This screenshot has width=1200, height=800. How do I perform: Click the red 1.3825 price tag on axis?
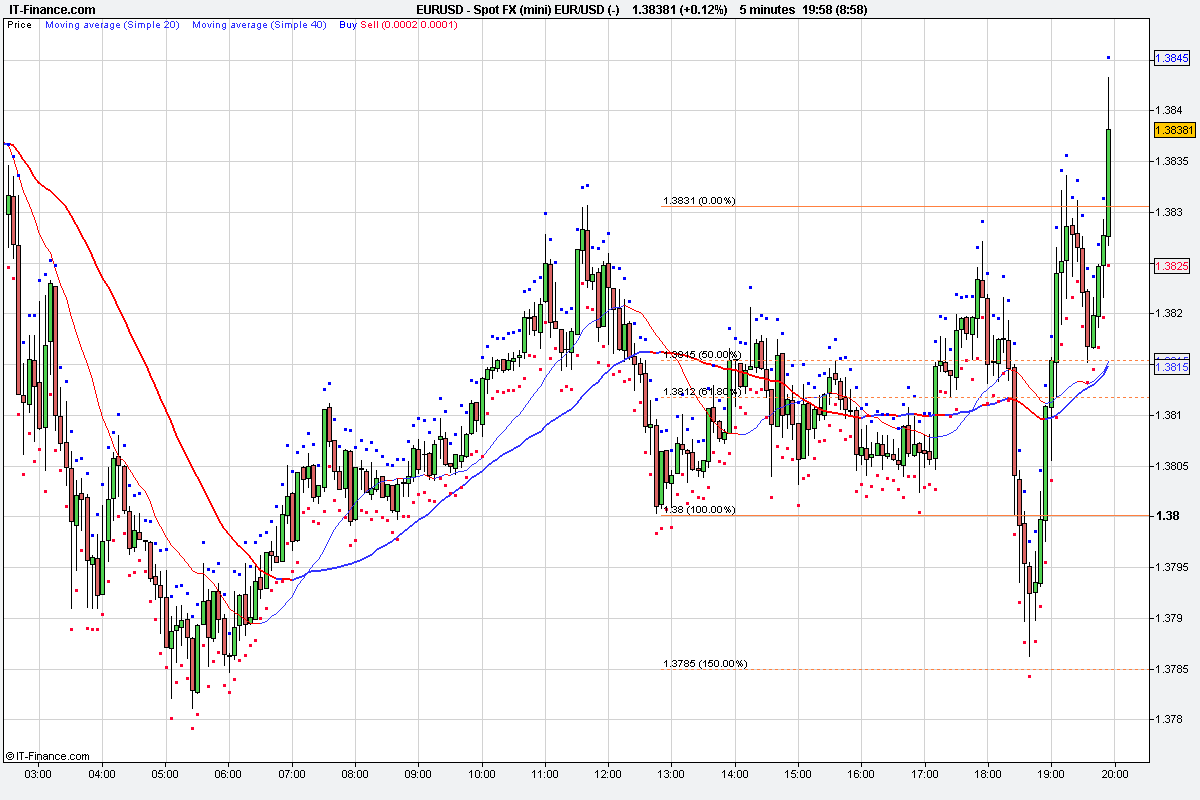(x=1171, y=266)
